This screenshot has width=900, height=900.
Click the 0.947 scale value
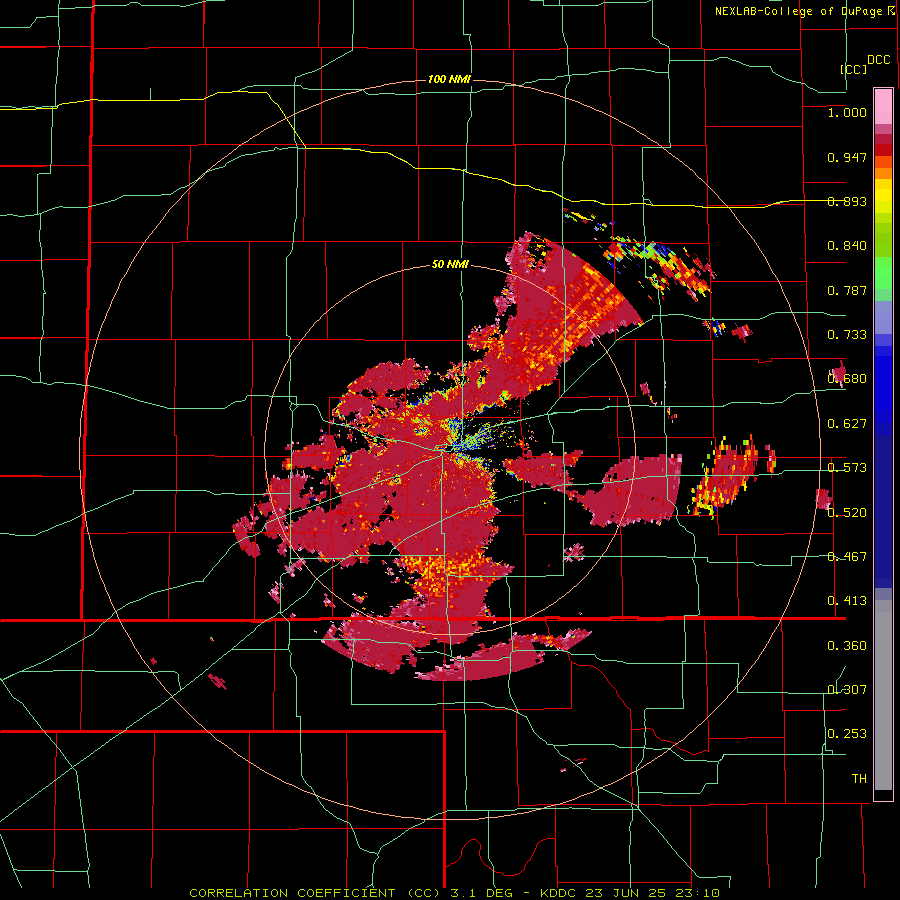pos(847,157)
